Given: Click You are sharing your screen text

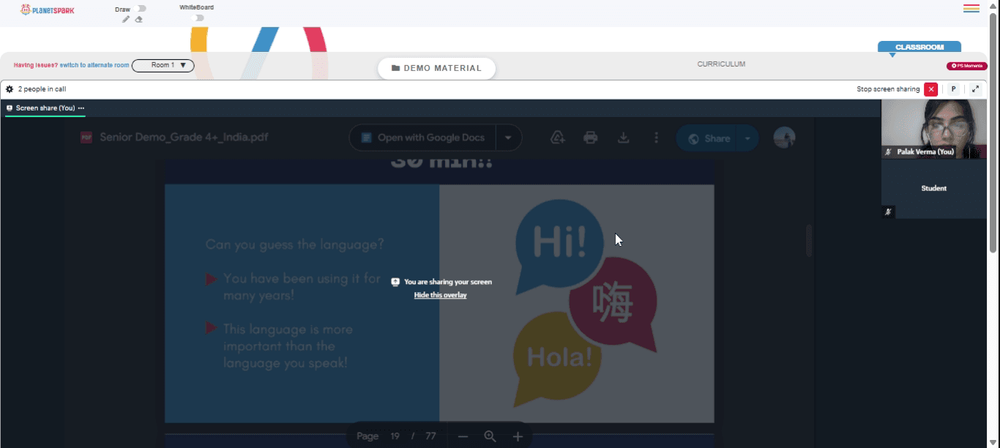Looking at the screenshot, I should click(x=448, y=281).
